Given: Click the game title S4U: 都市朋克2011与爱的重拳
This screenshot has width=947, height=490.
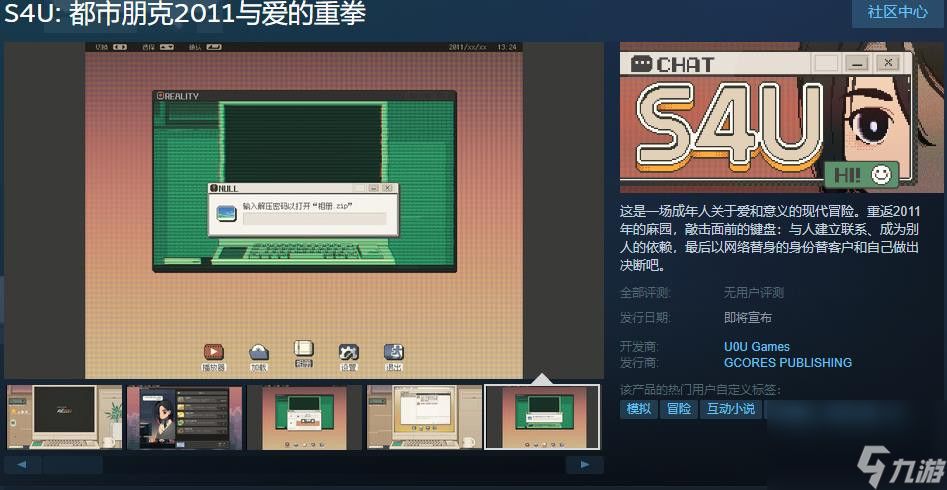Looking at the screenshot, I should point(185,13).
